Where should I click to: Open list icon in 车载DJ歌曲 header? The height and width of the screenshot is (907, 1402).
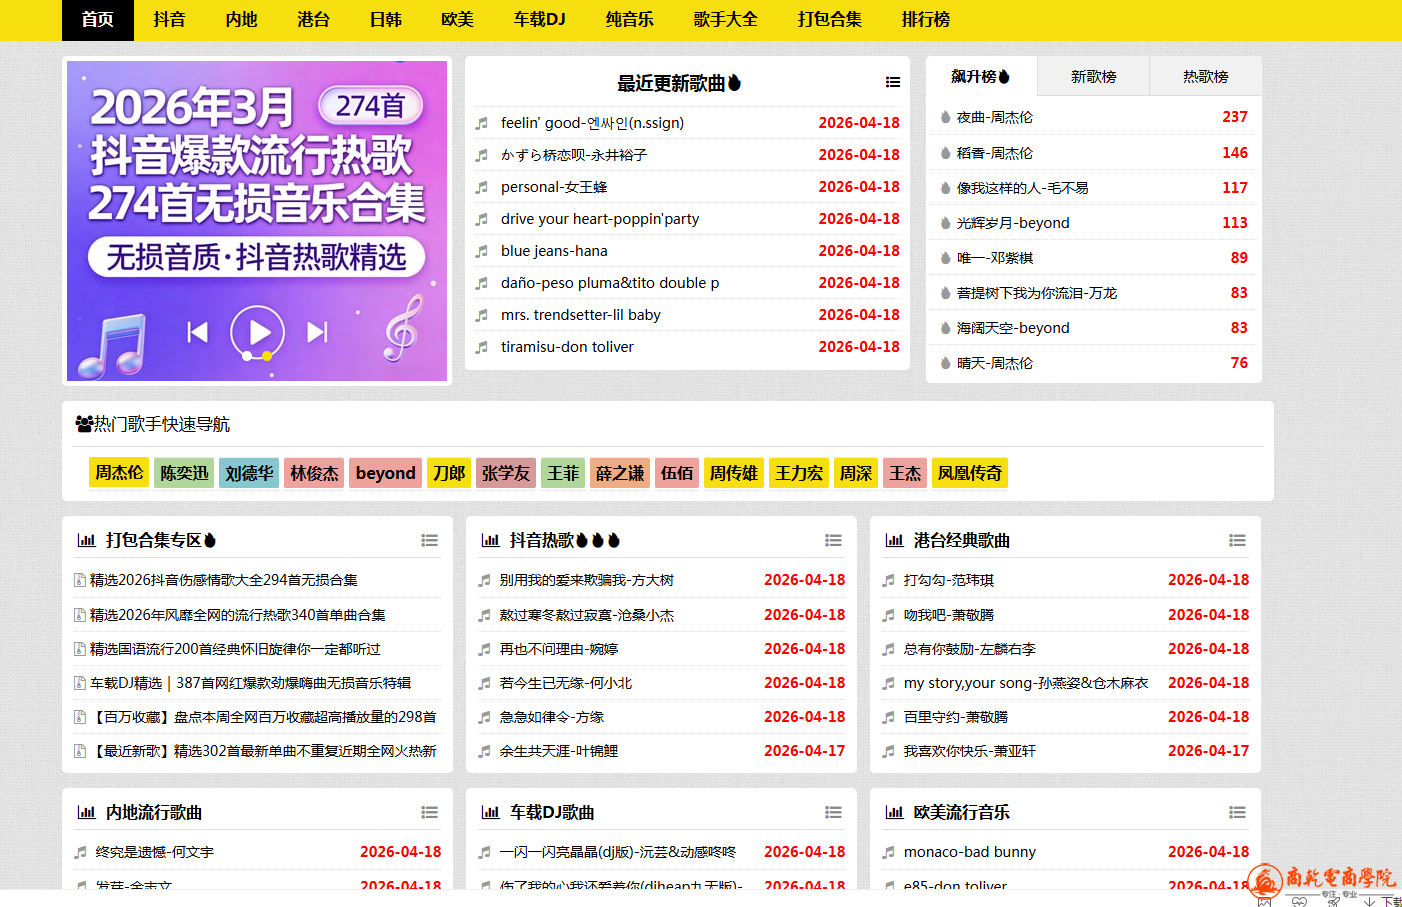(x=833, y=812)
